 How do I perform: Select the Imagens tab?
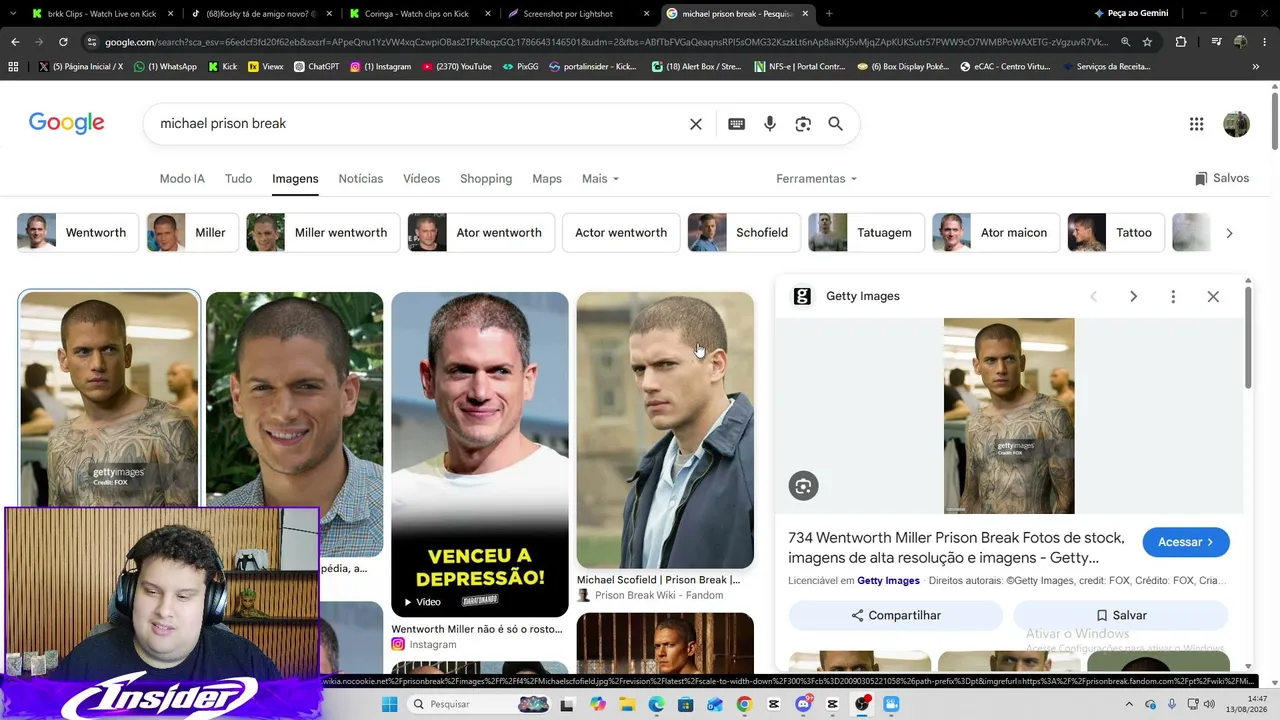click(x=295, y=178)
